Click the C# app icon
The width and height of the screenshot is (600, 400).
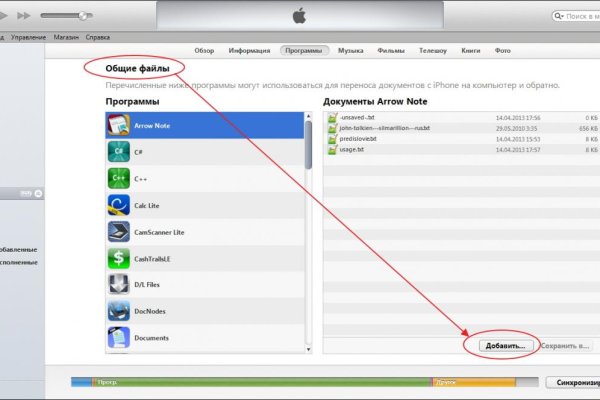pos(117,152)
